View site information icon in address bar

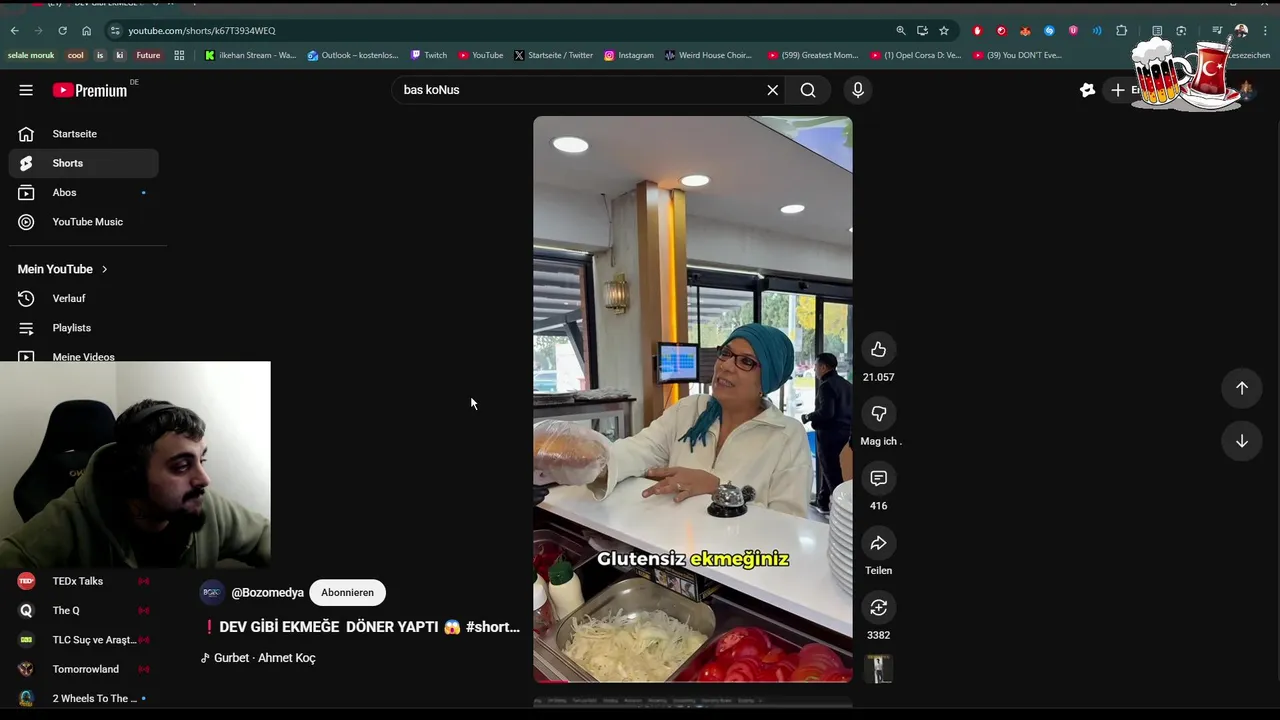pyautogui.click(x=115, y=31)
